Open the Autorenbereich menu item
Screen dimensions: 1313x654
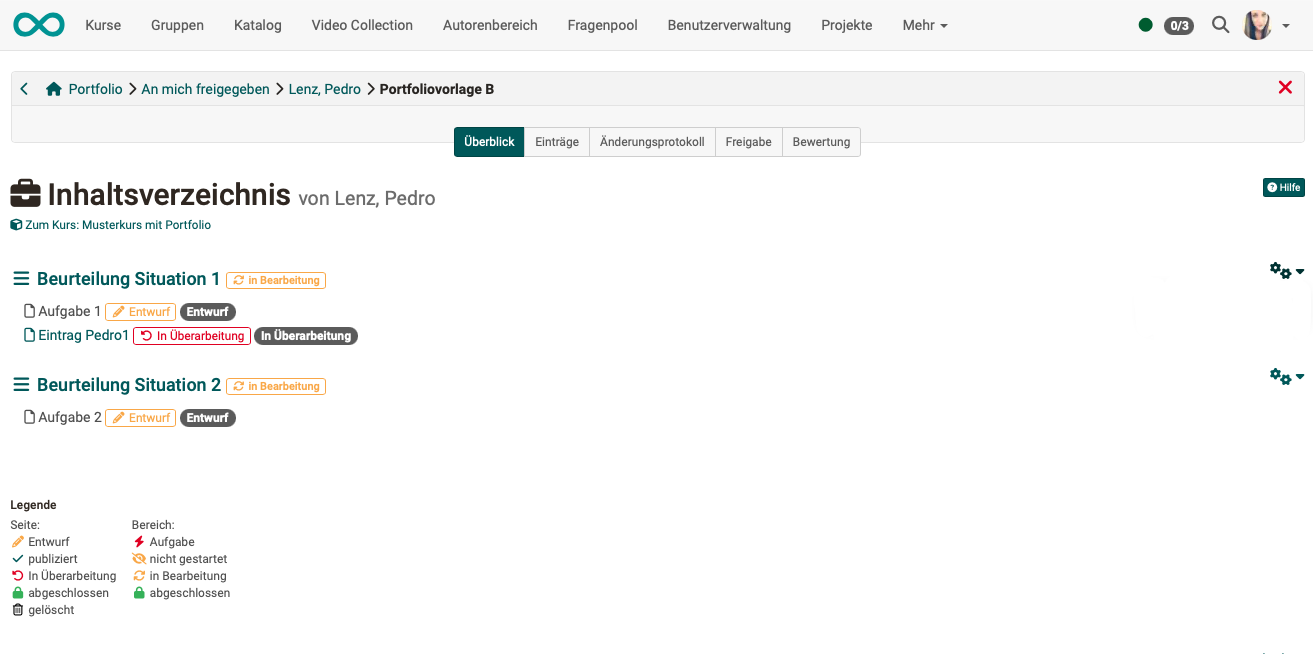(x=490, y=25)
